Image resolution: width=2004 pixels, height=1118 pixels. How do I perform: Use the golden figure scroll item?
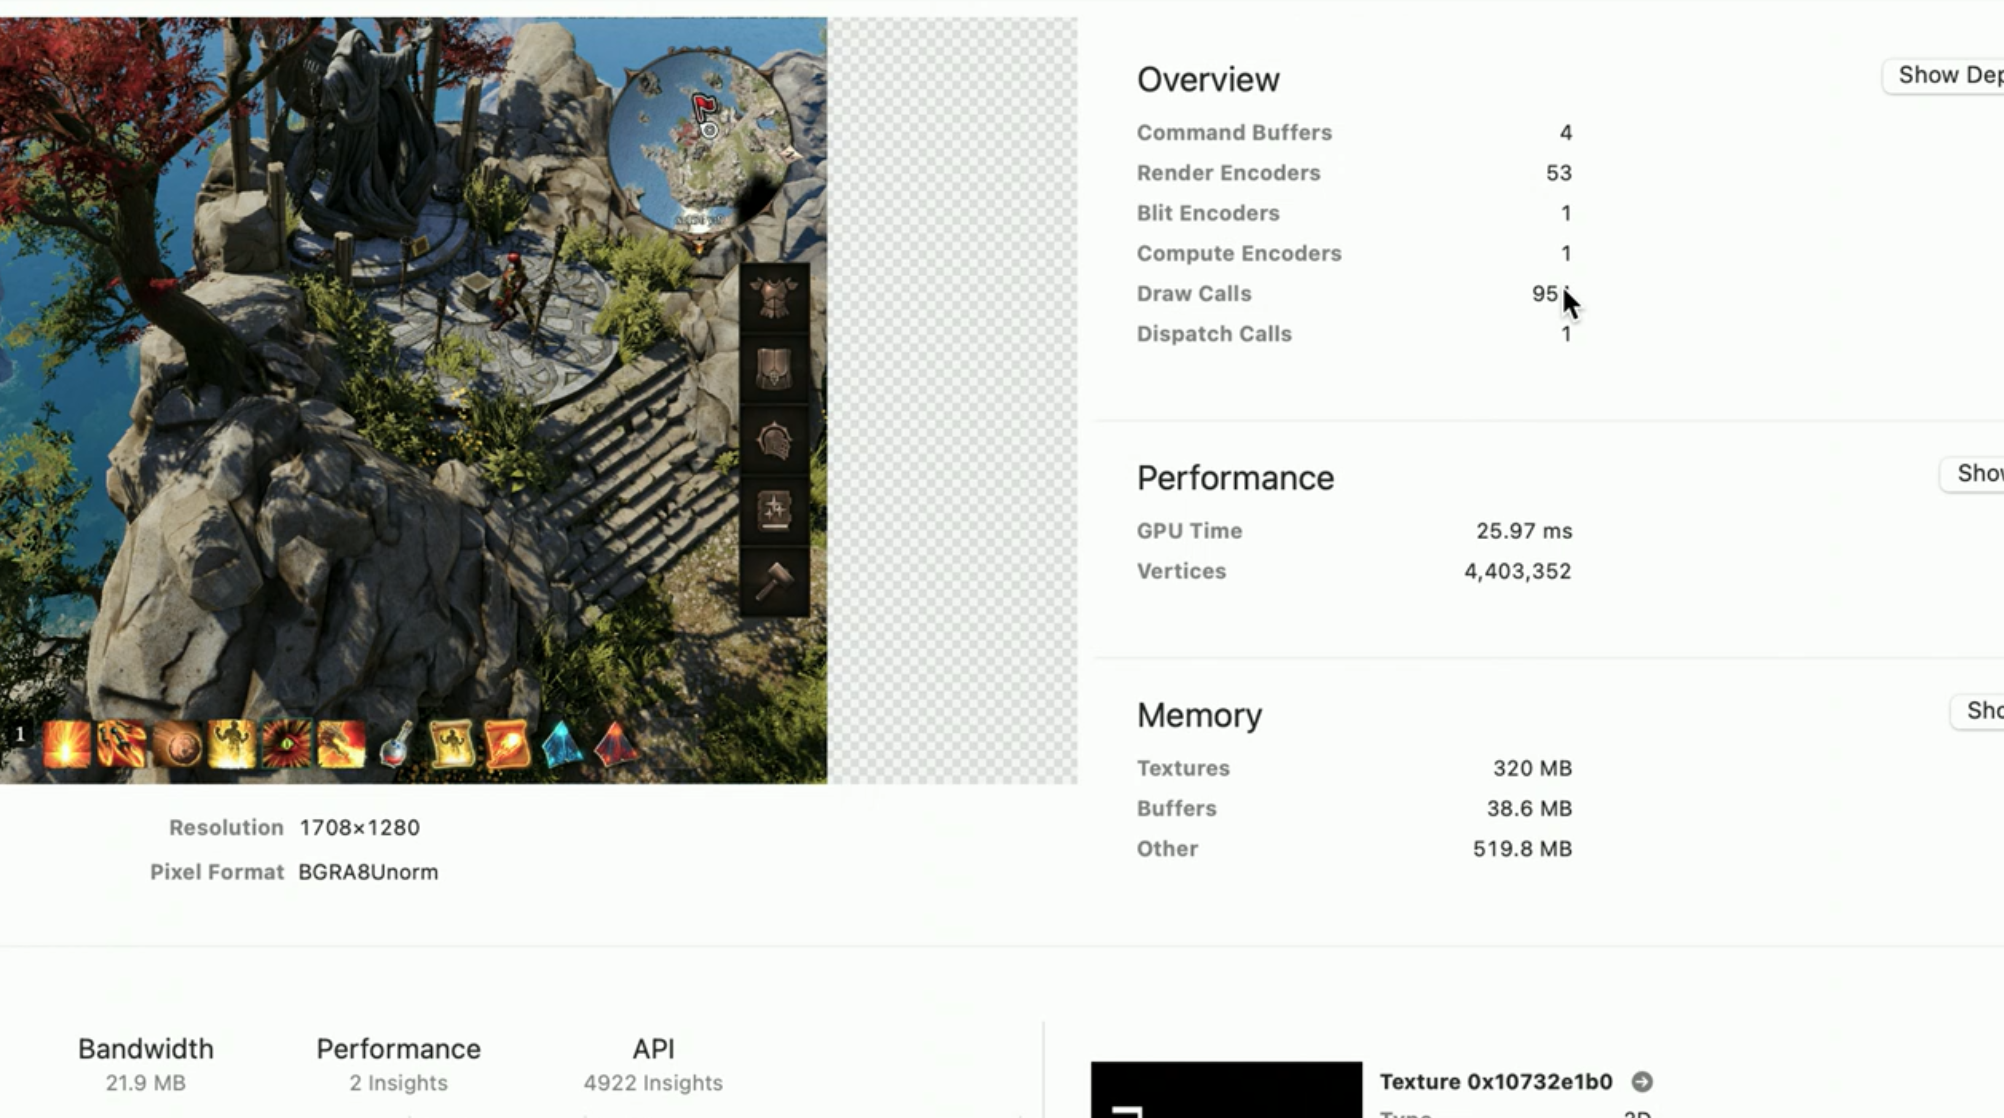(x=451, y=744)
